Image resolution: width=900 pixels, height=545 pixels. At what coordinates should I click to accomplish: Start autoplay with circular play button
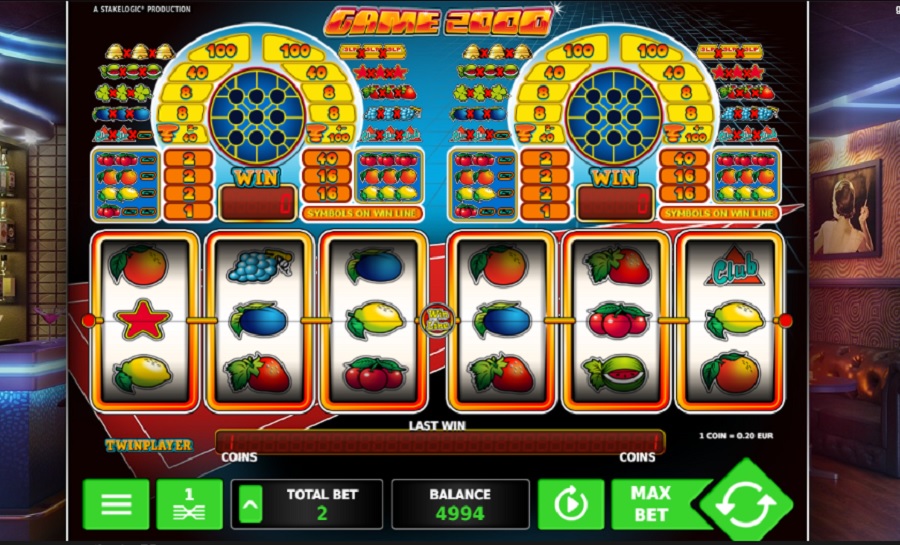tap(571, 504)
